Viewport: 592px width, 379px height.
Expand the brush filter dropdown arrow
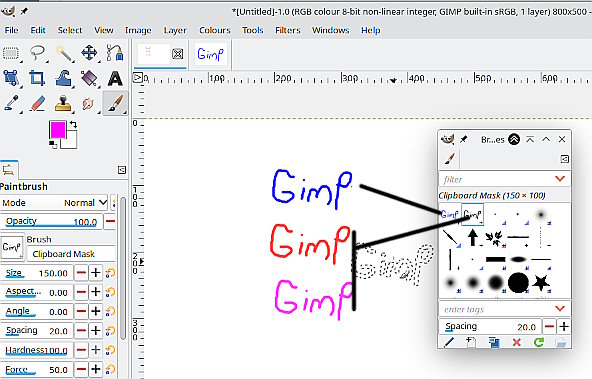(560, 179)
